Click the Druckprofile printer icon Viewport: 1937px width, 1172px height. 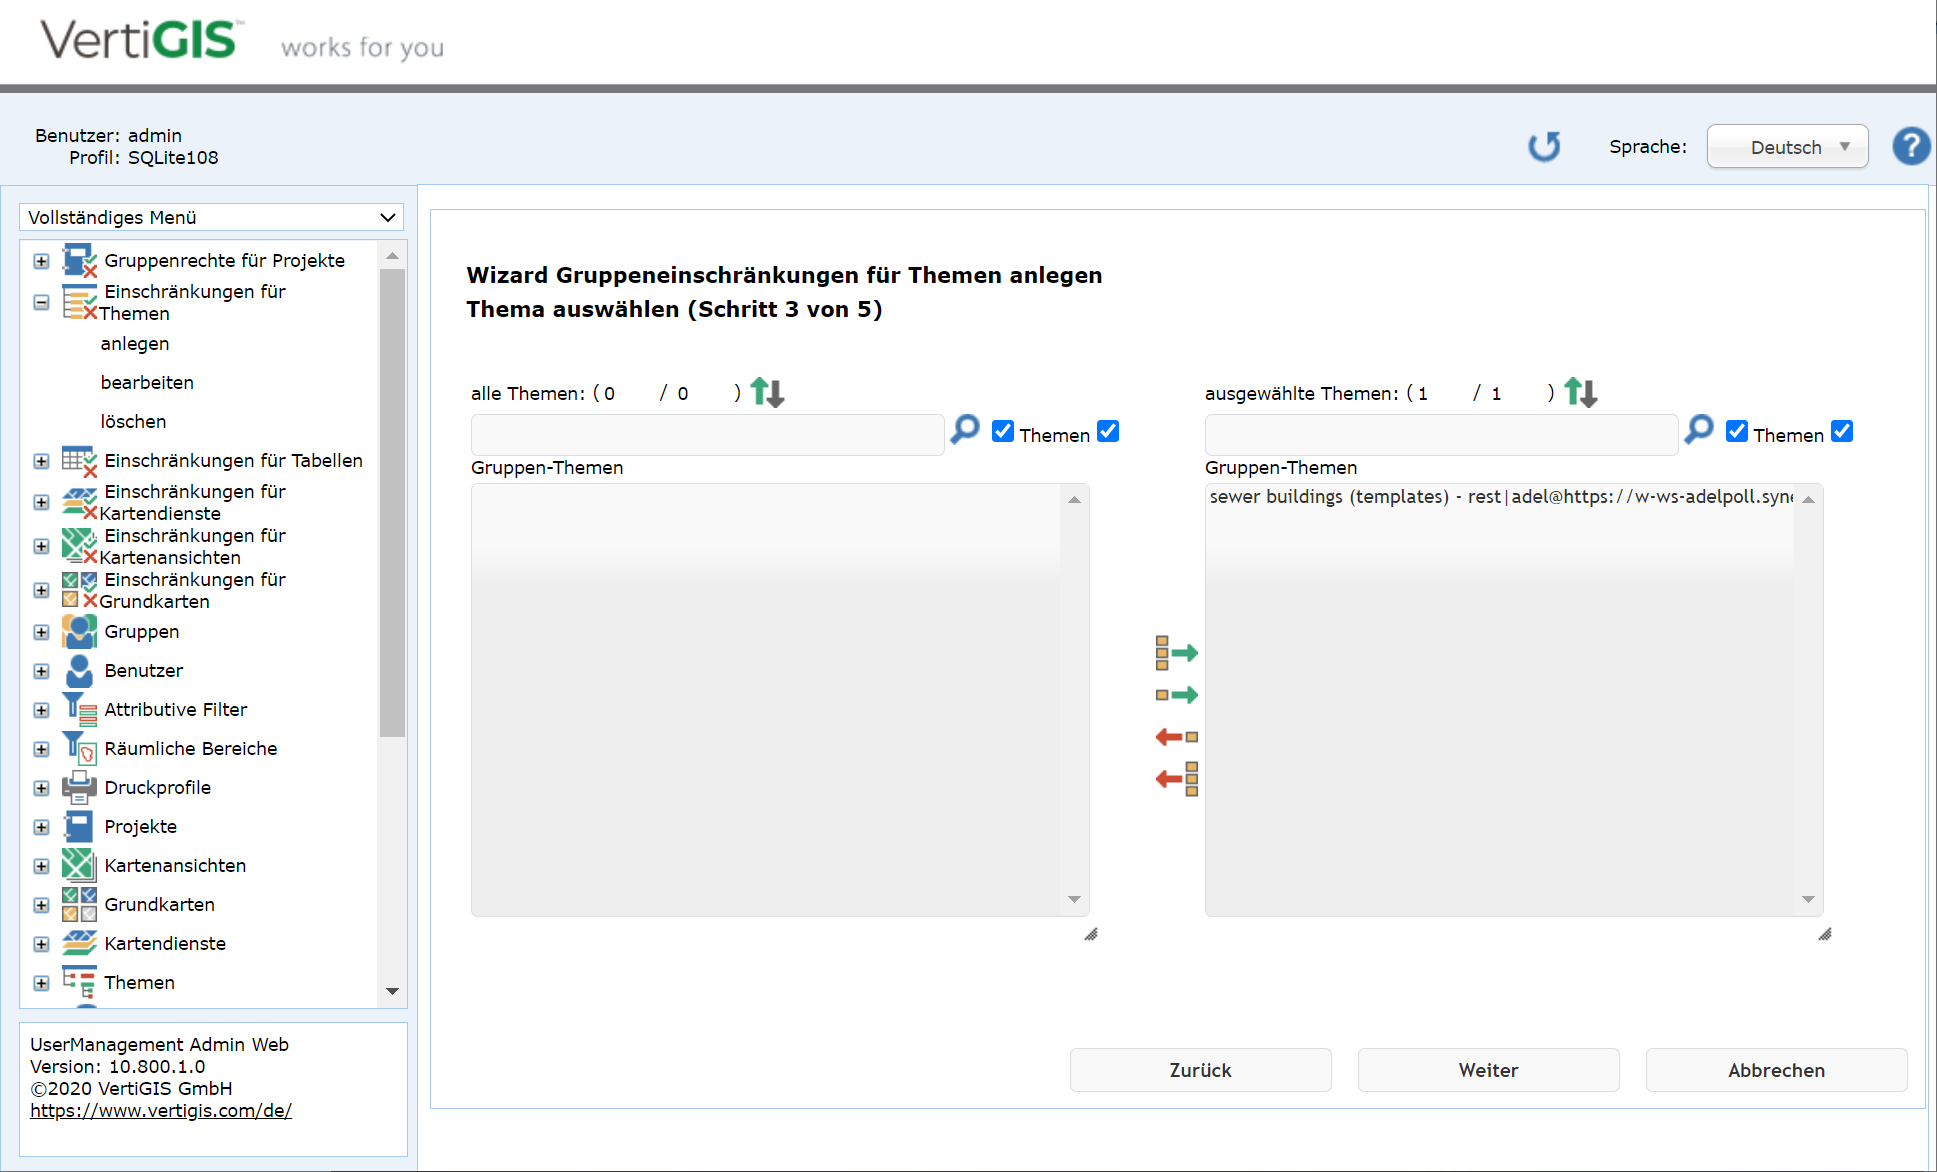79,788
